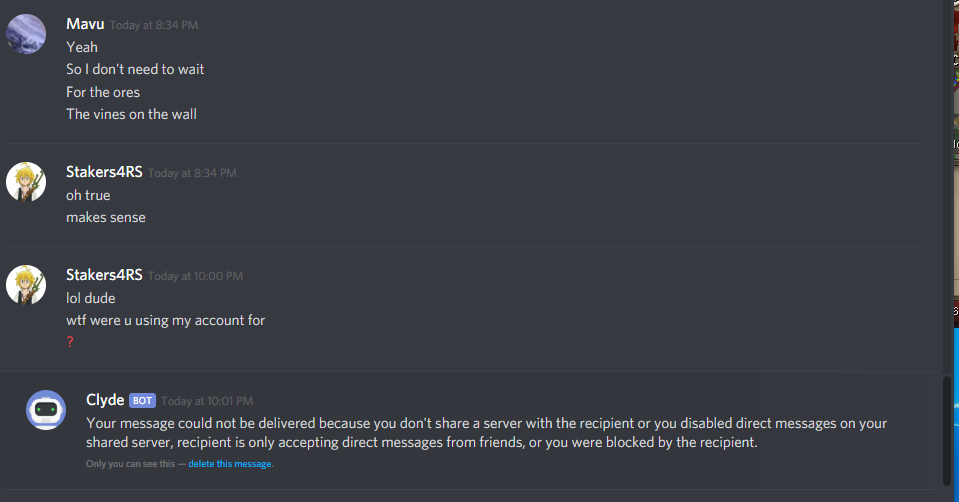The height and width of the screenshot is (502, 959).
Task: Click the 'Today at 10:01 PM' timestamp
Action: tap(207, 401)
